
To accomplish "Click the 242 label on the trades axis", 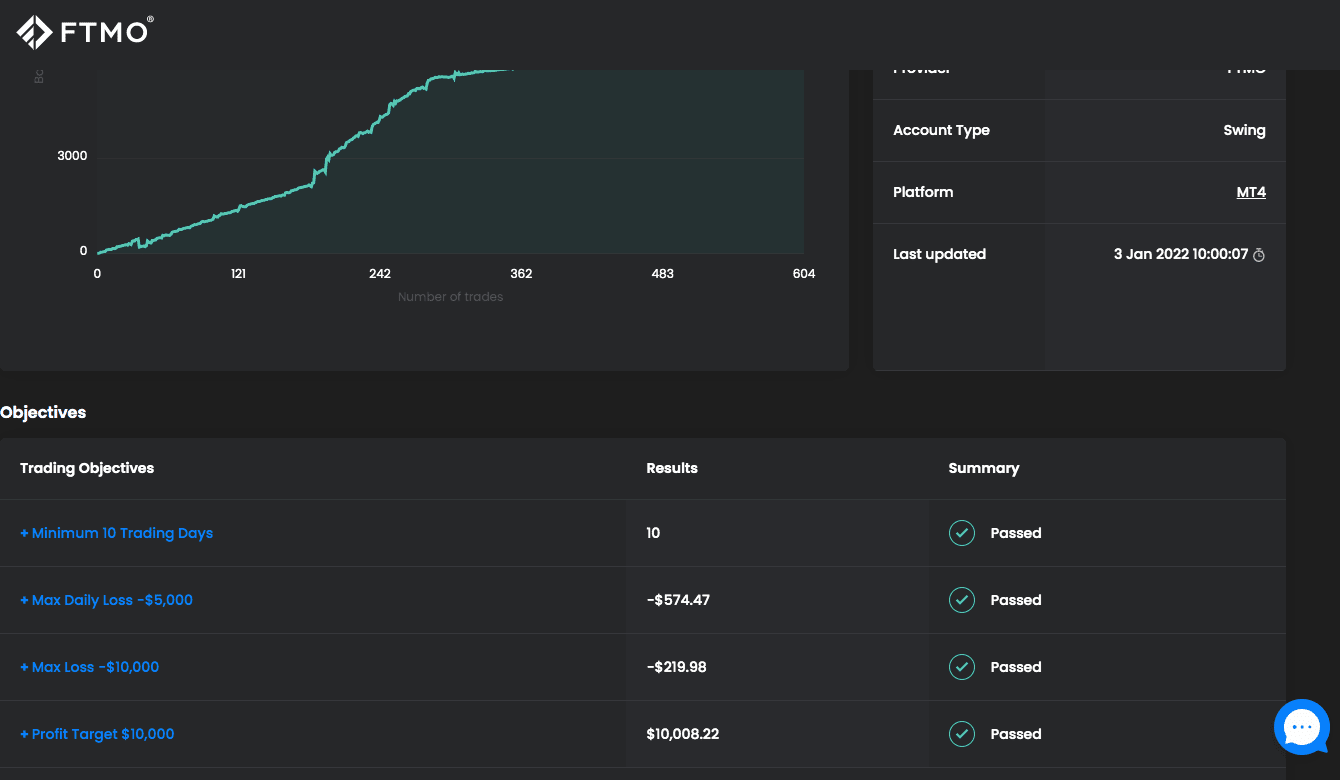I will pyautogui.click(x=380, y=274).
